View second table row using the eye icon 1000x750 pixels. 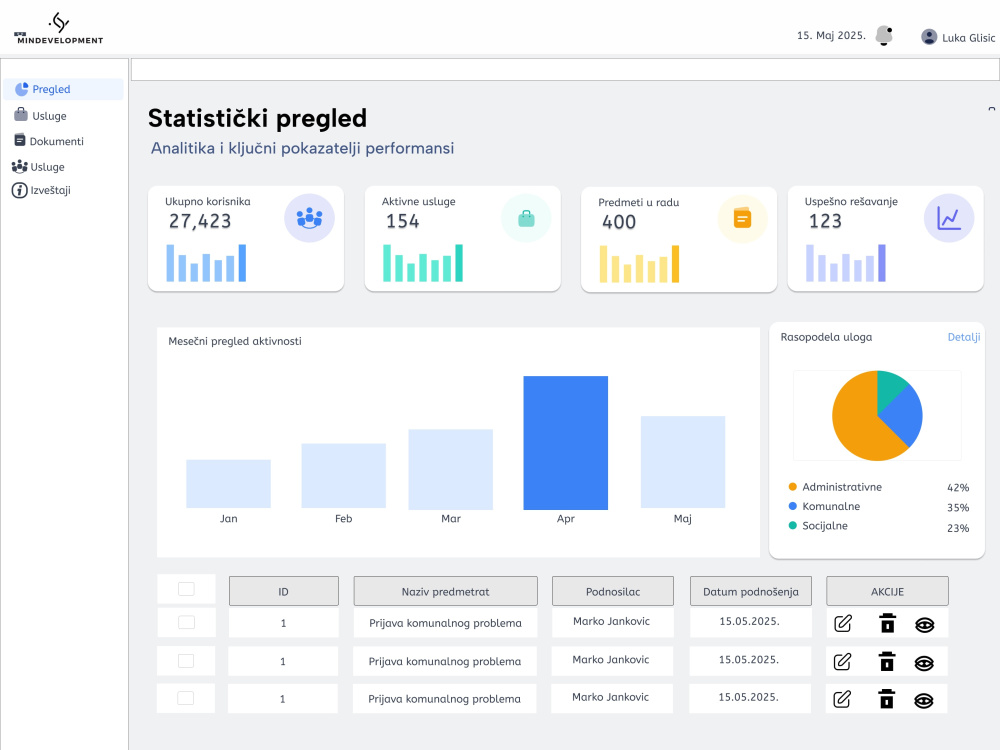(x=924, y=663)
